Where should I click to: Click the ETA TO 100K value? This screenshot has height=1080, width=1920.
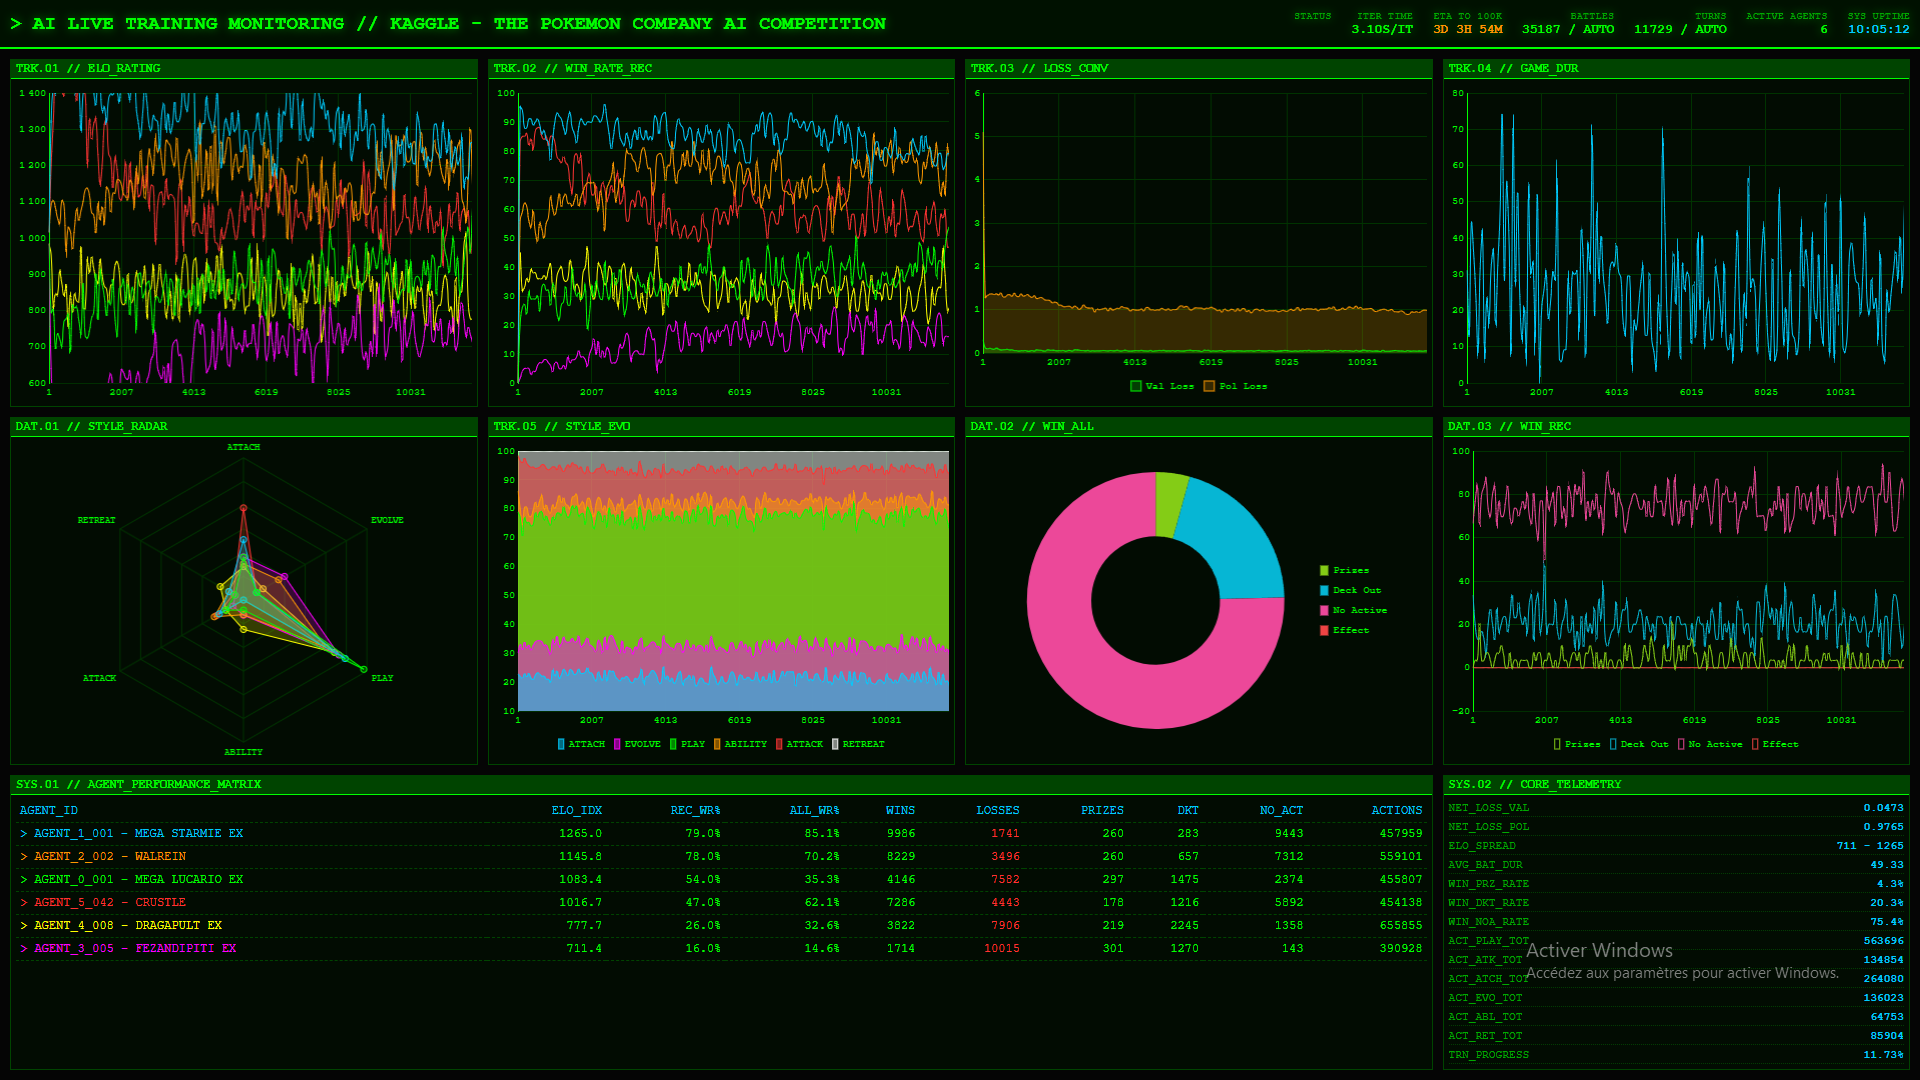(1467, 29)
